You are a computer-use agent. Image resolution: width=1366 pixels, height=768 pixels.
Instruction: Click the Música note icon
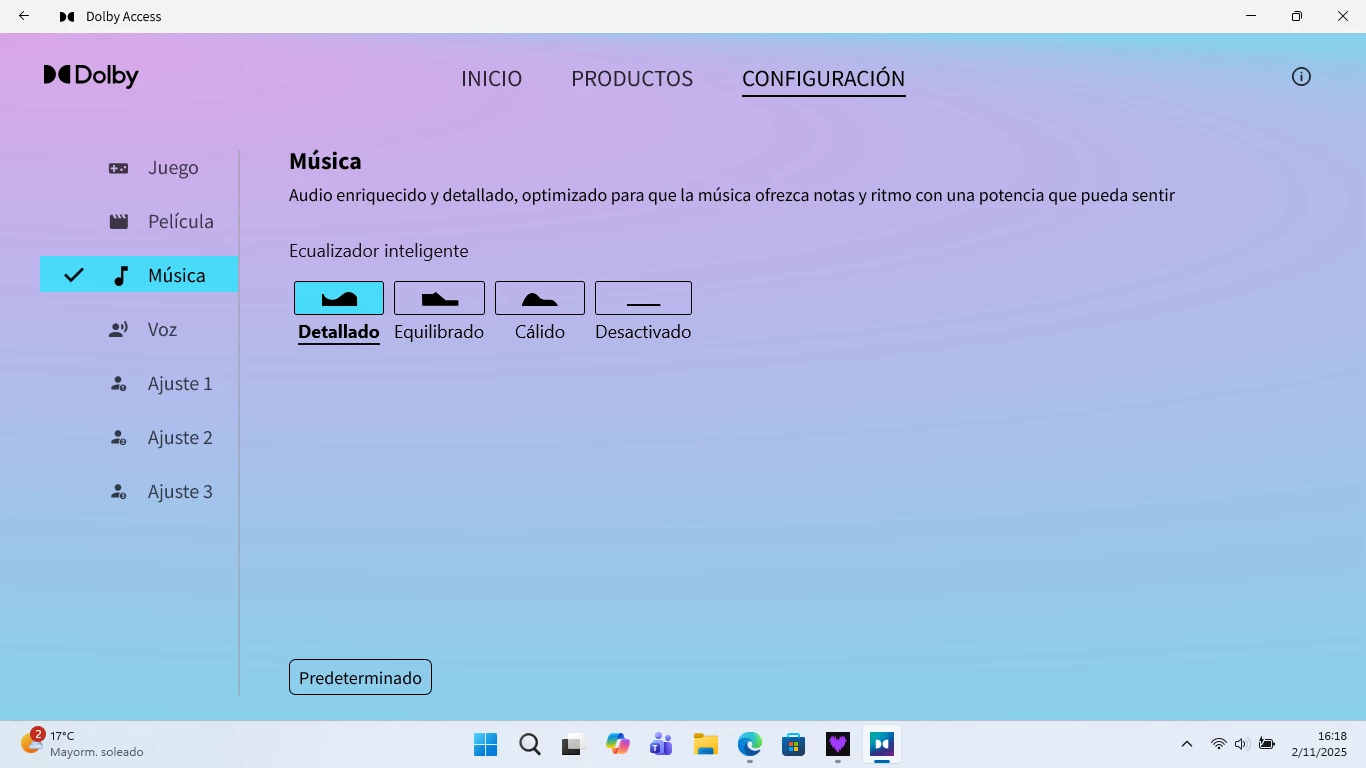[121, 276]
